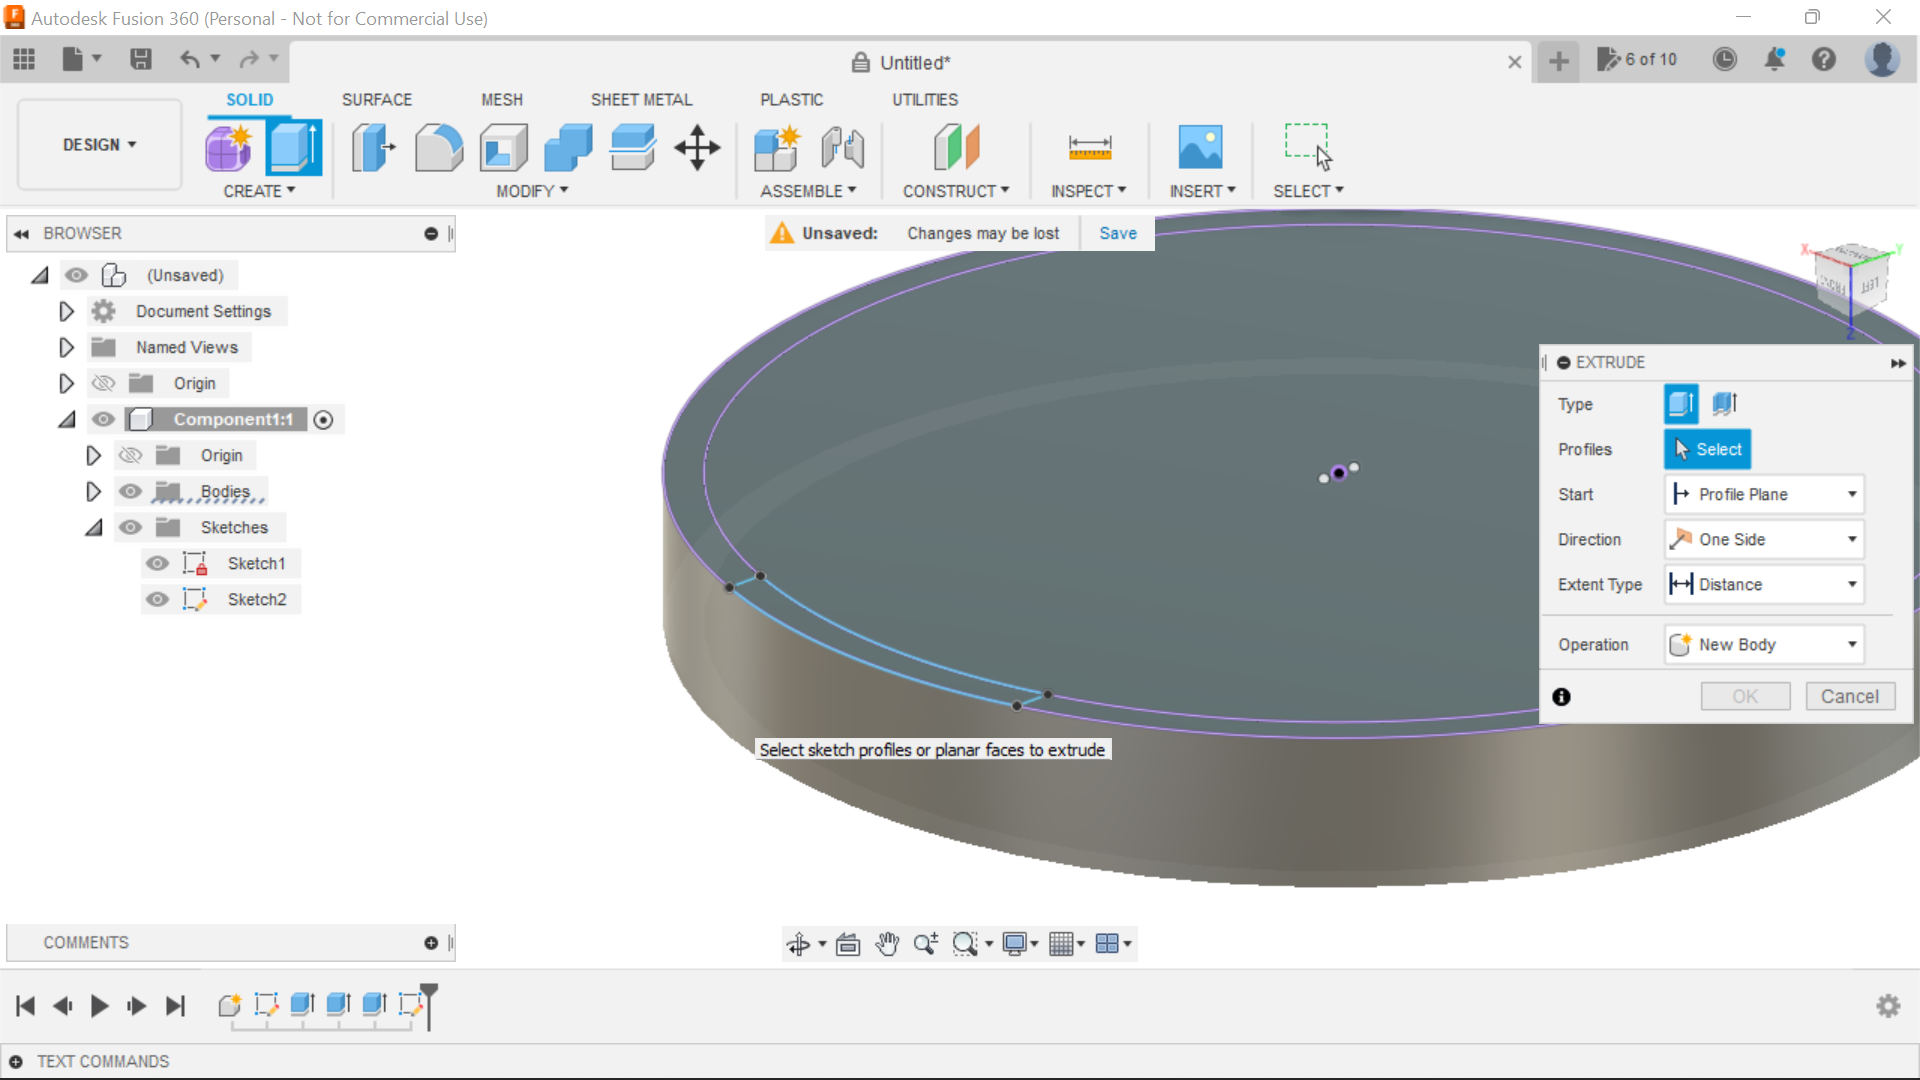The height and width of the screenshot is (1080, 1920).
Task: Expand the Direction dropdown menu
Action: tap(1853, 539)
